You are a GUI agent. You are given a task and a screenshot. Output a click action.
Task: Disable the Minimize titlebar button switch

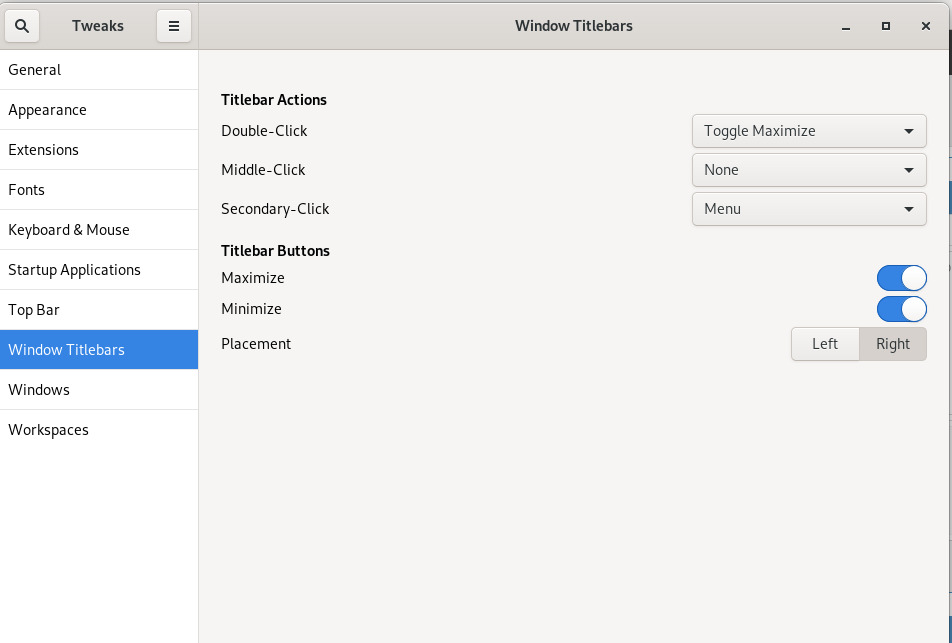[901, 309]
